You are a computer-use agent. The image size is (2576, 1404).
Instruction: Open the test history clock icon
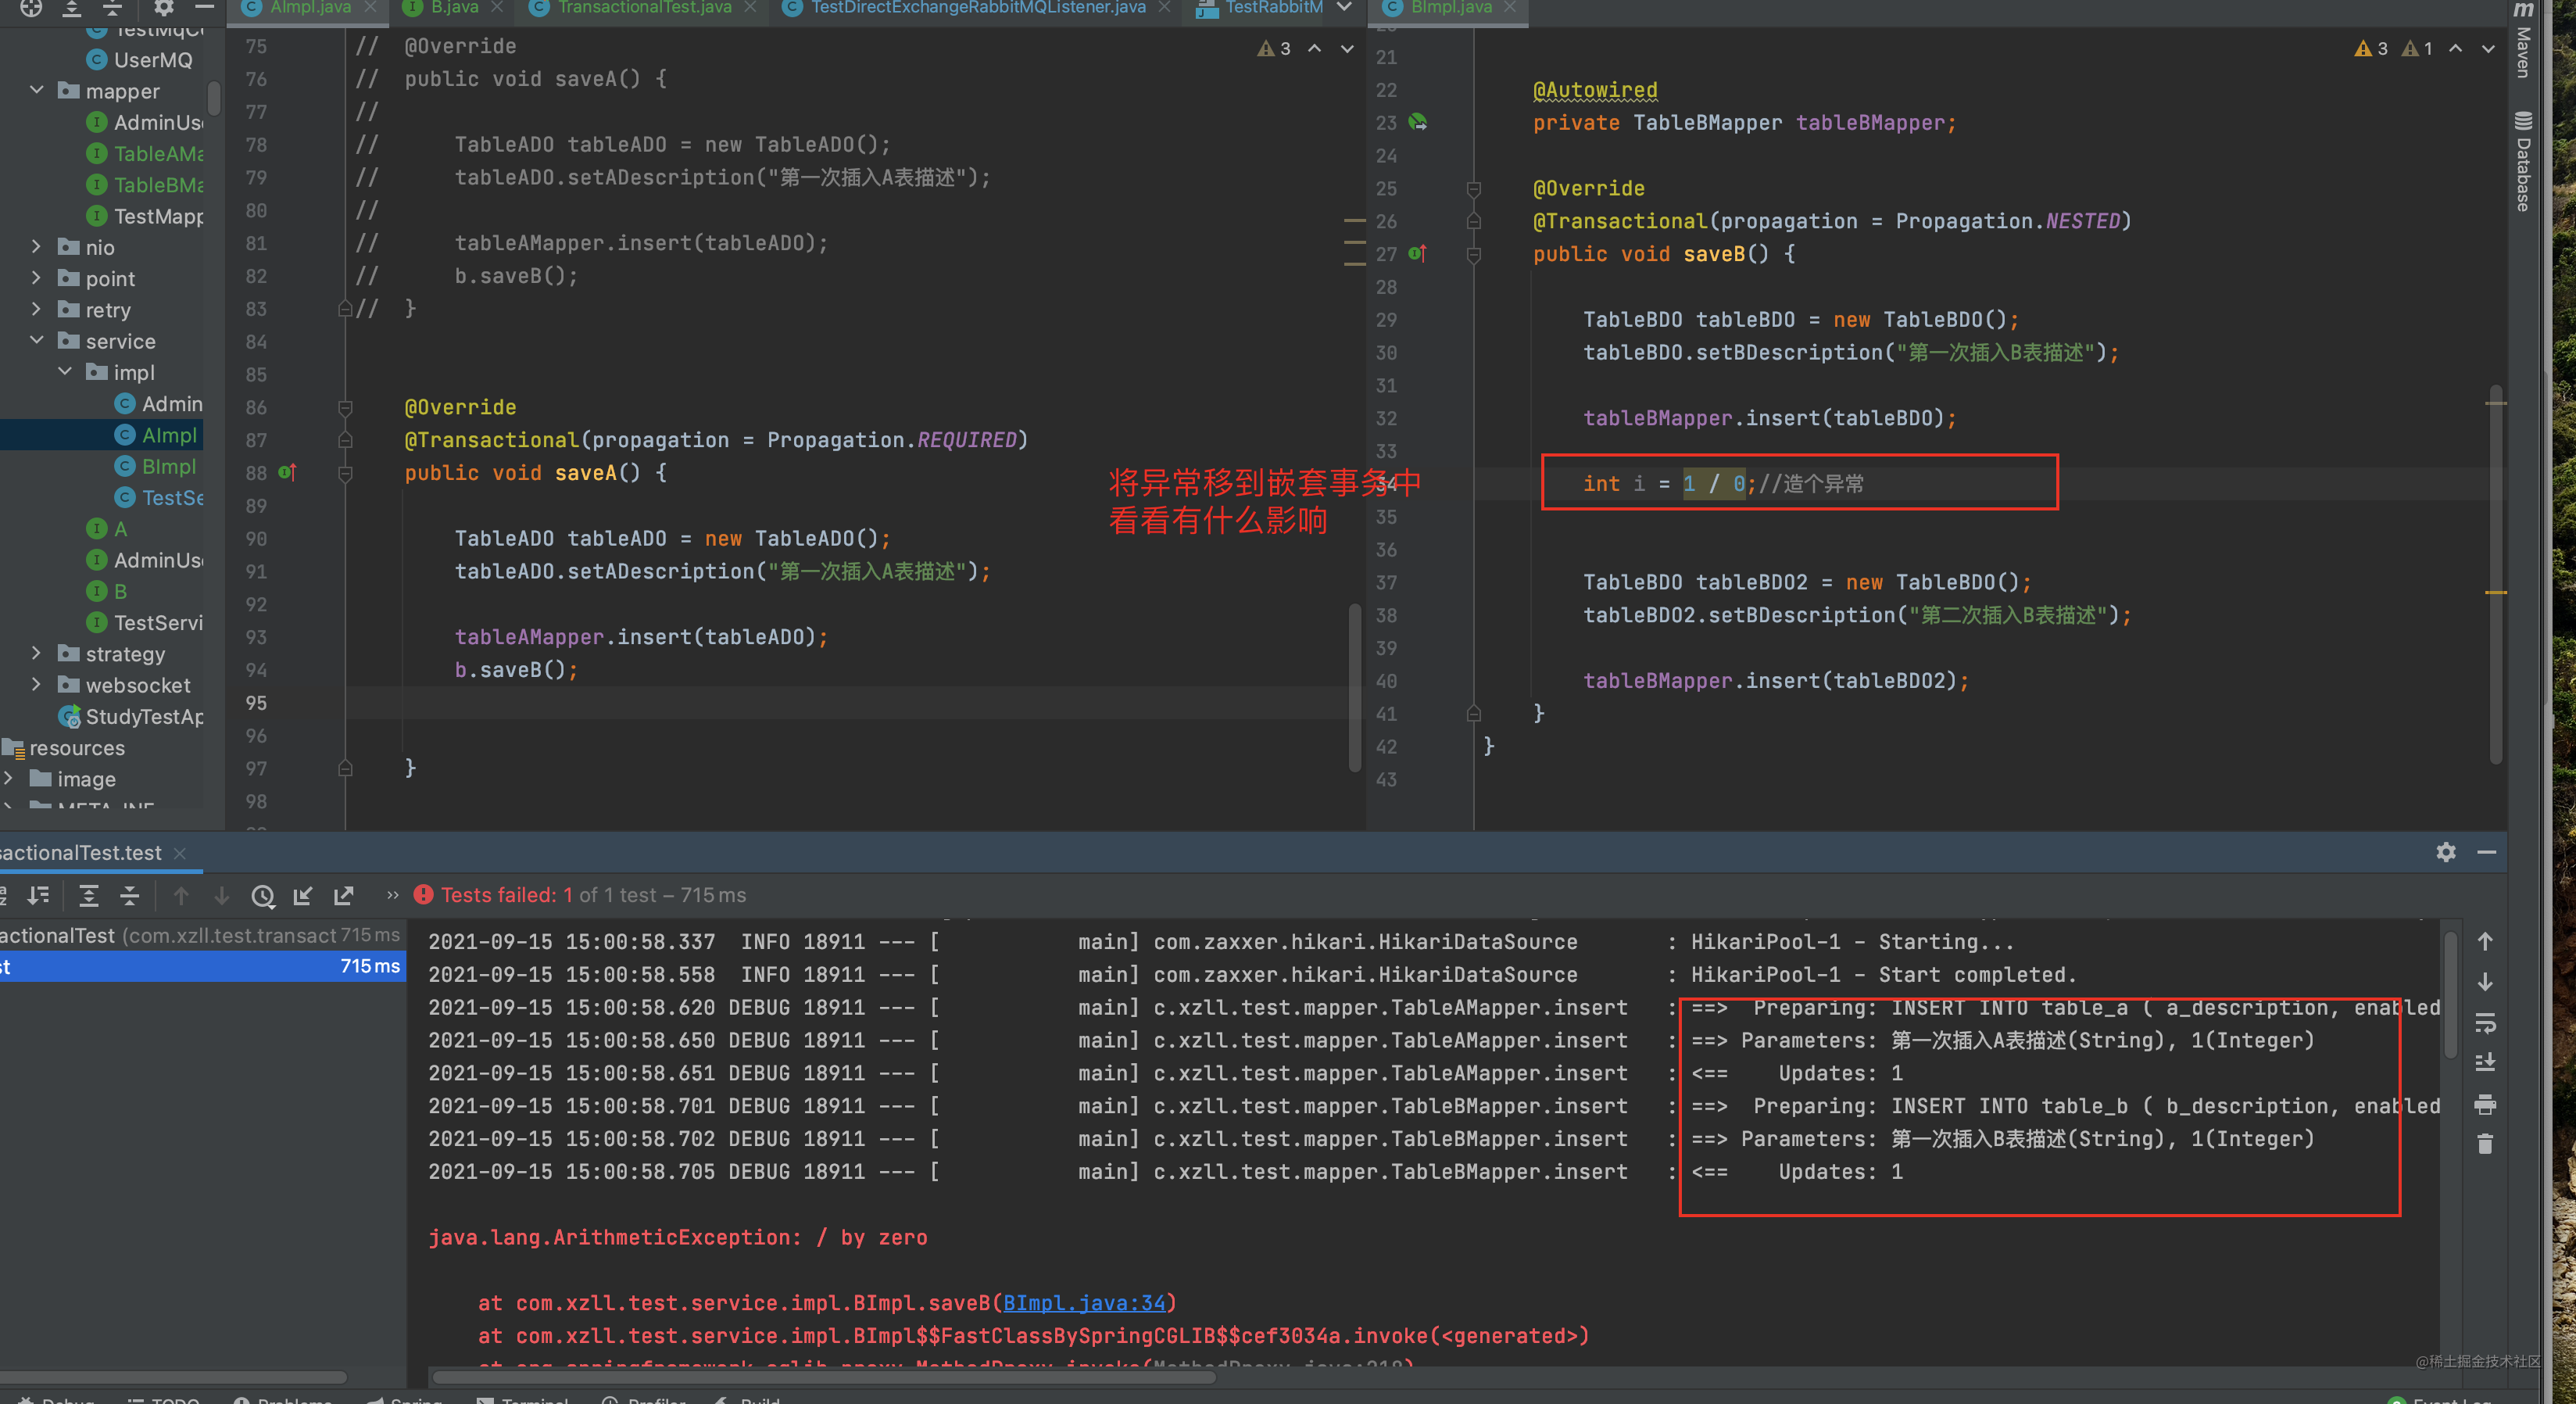coord(263,896)
